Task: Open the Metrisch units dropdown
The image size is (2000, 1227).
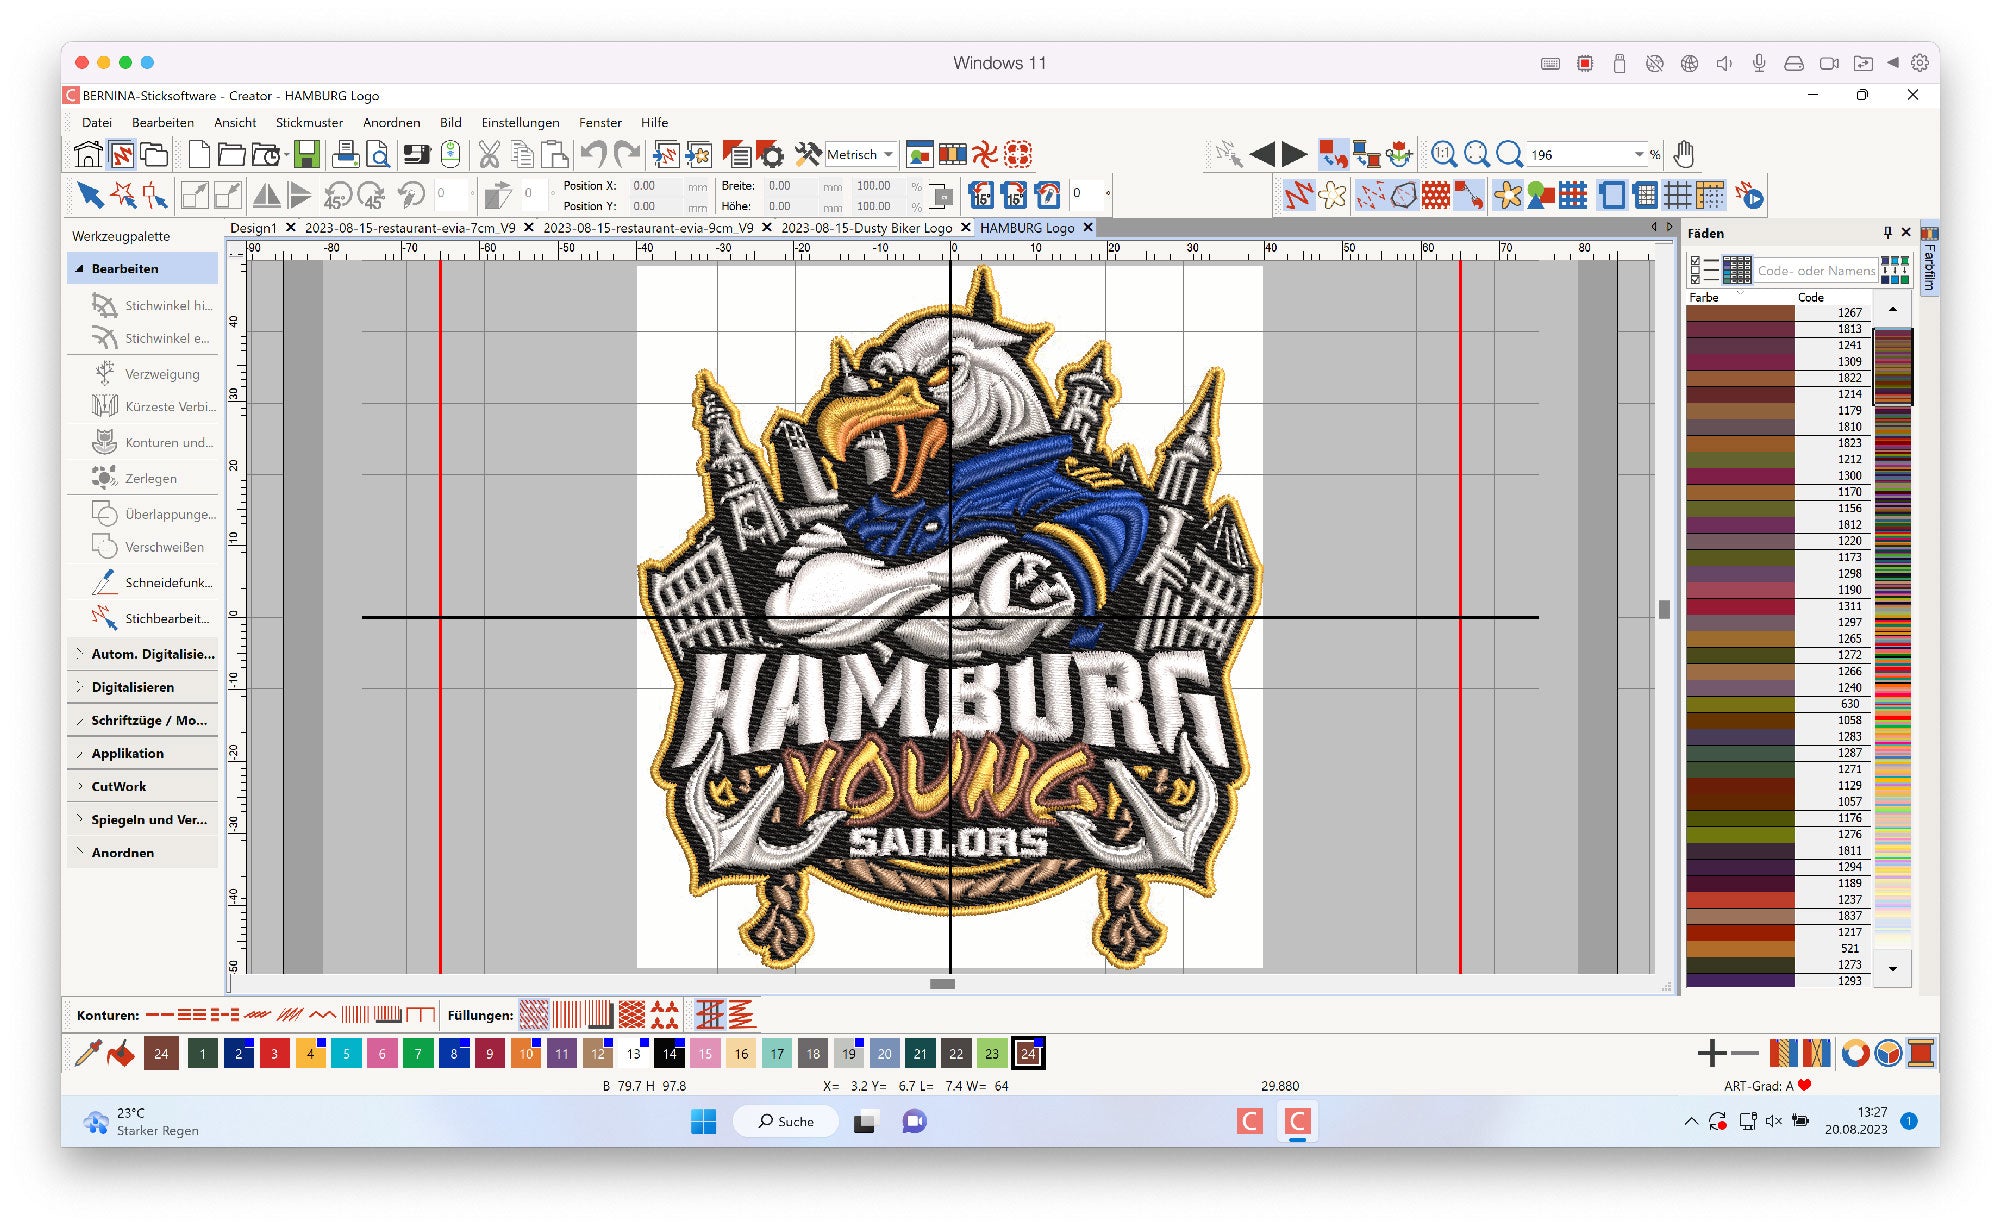Action: coord(888,154)
